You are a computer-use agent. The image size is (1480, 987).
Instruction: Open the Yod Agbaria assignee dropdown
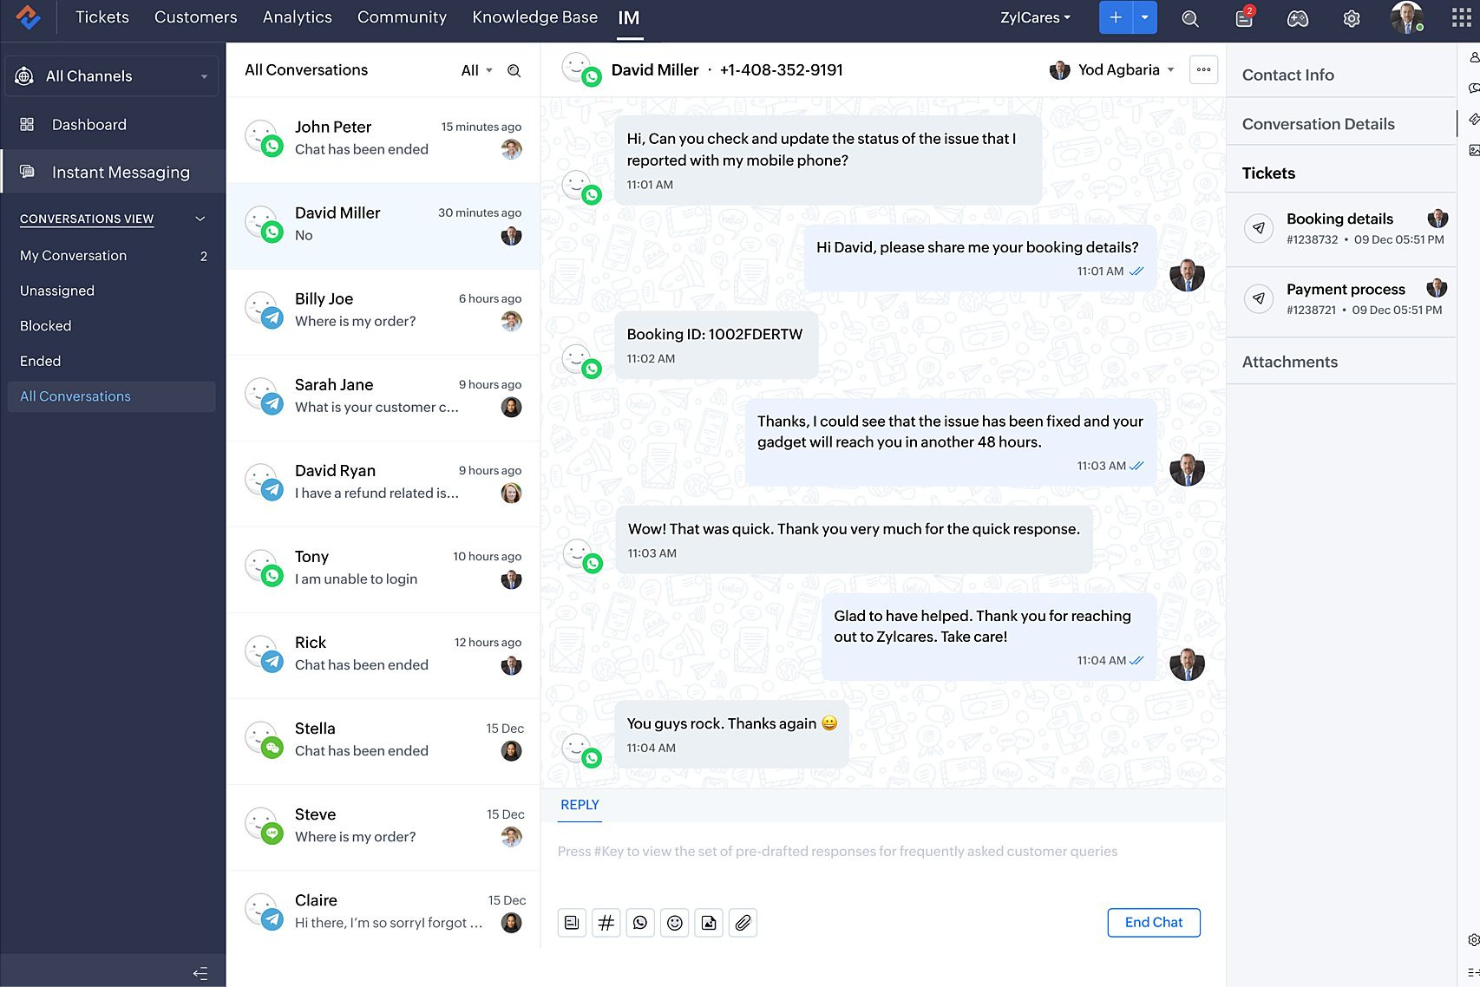click(x=1112, y=70)
